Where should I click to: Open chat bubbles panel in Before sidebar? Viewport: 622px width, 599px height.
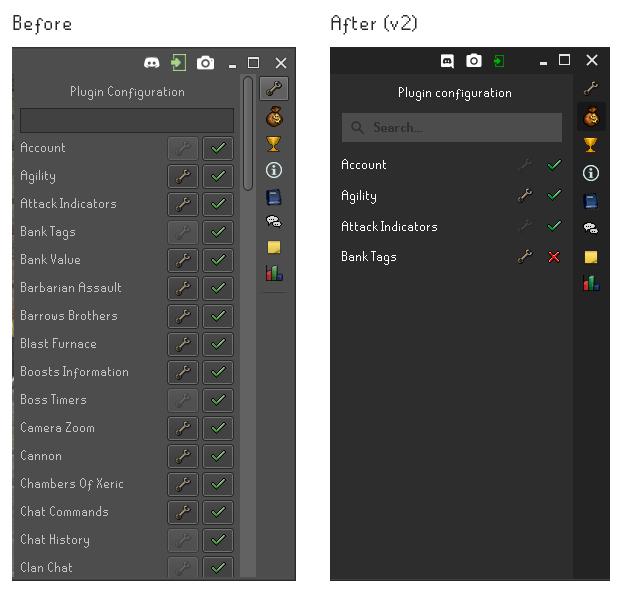tap(274, 221)
